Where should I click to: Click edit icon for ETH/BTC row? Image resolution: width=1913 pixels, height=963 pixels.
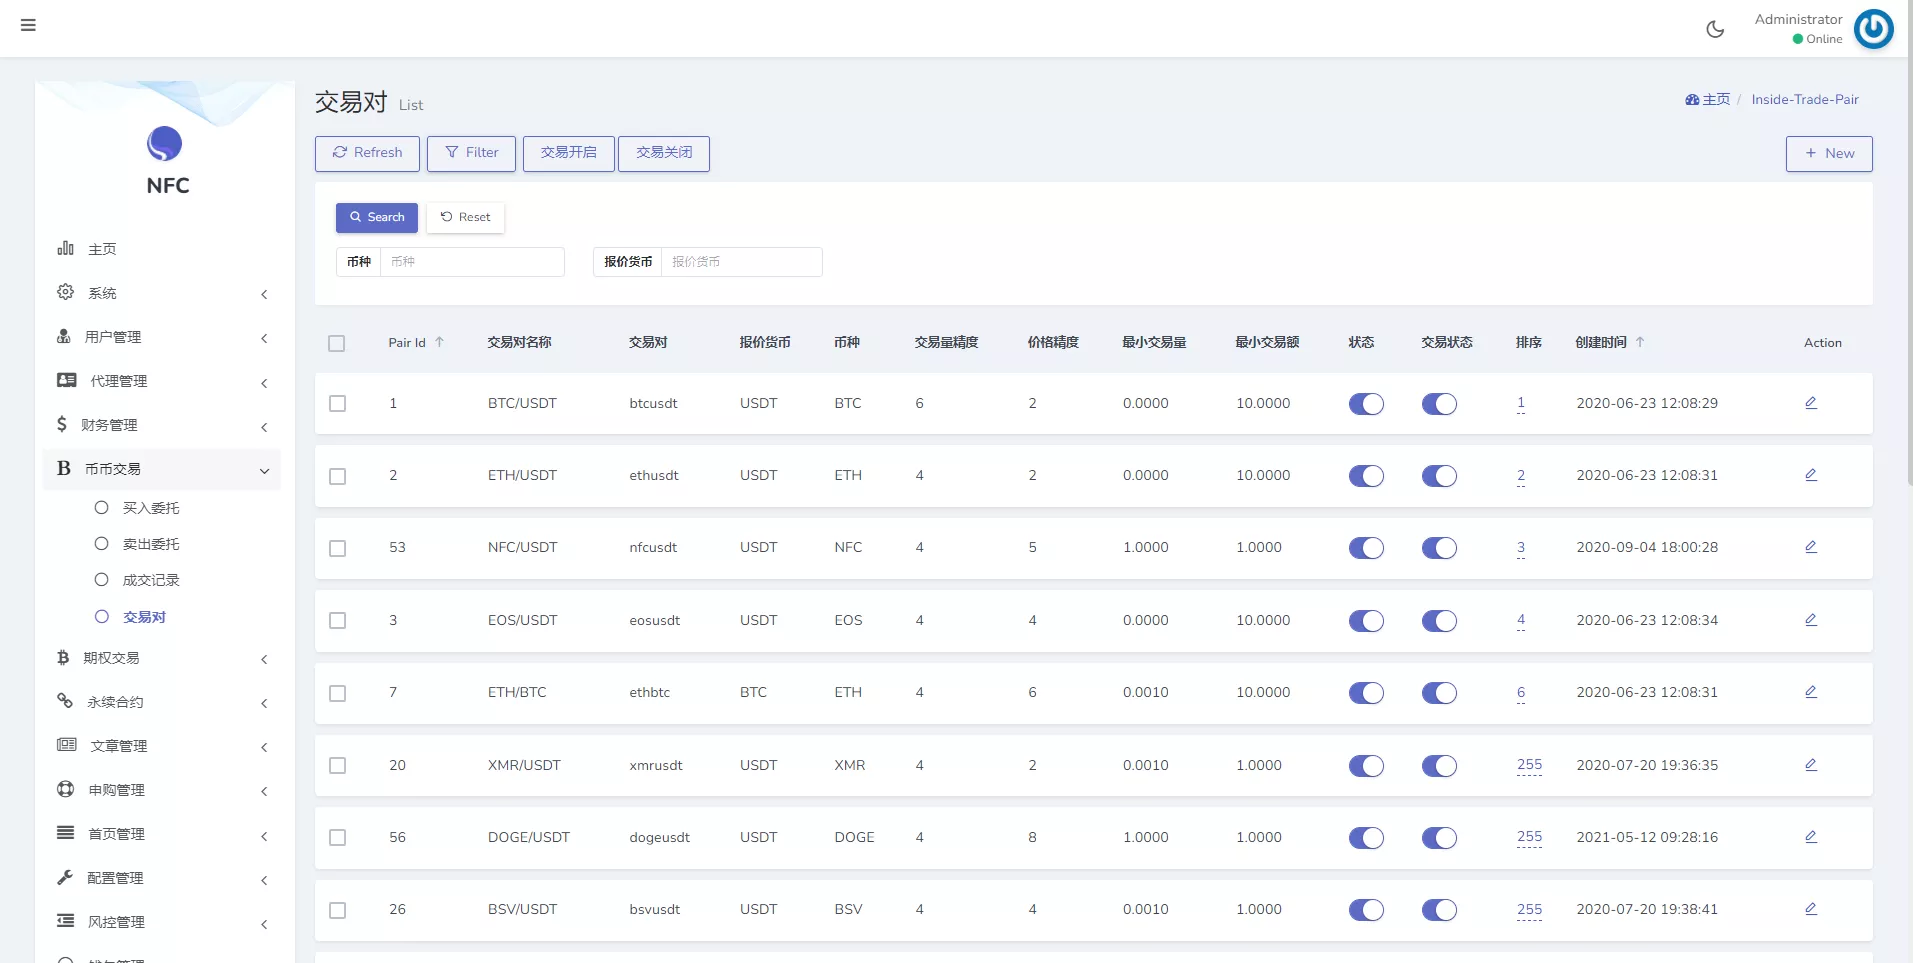click(1810, 692)
